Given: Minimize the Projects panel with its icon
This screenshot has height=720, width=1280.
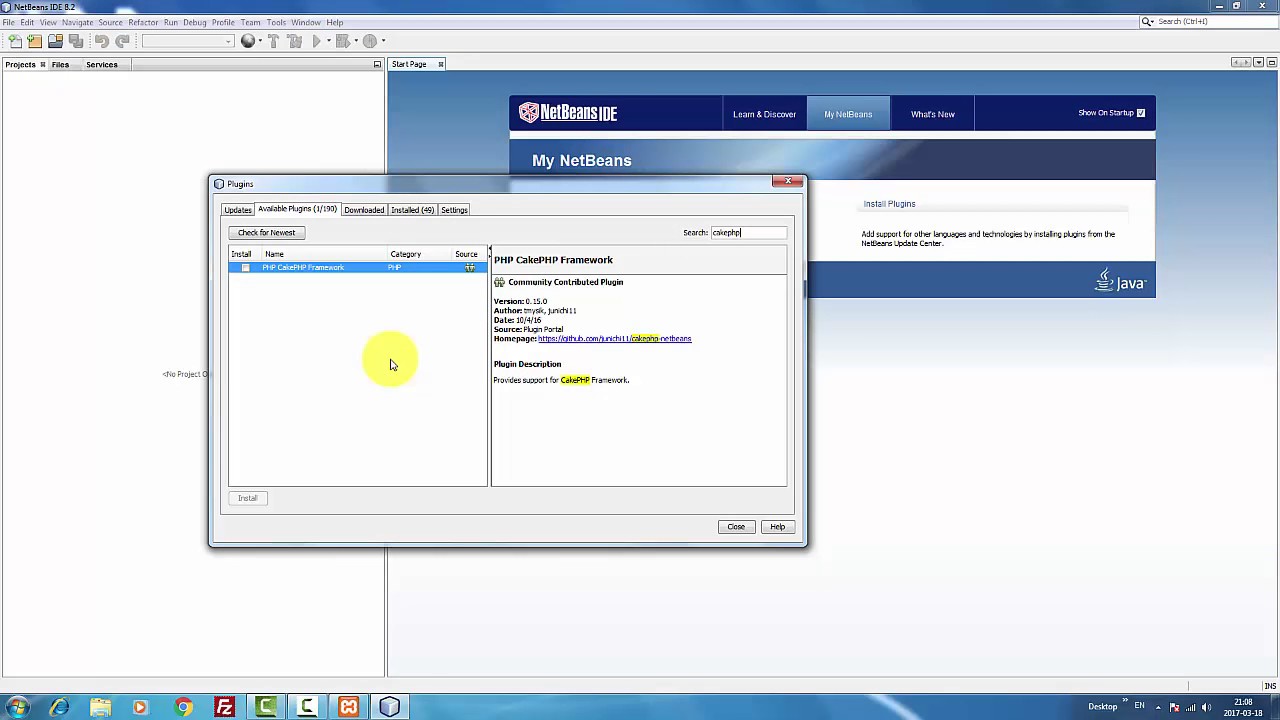Looking at the screenshot, I should point(377,64).
